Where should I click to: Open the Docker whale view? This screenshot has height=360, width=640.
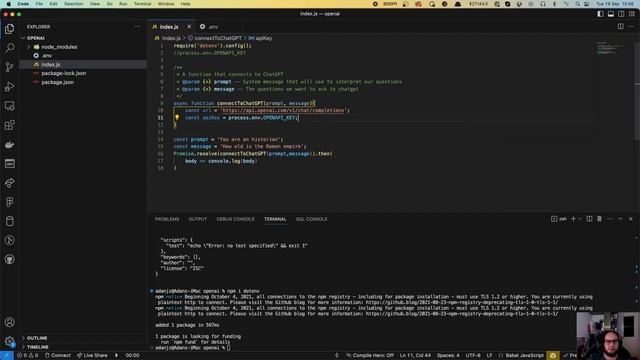(9, 144)
